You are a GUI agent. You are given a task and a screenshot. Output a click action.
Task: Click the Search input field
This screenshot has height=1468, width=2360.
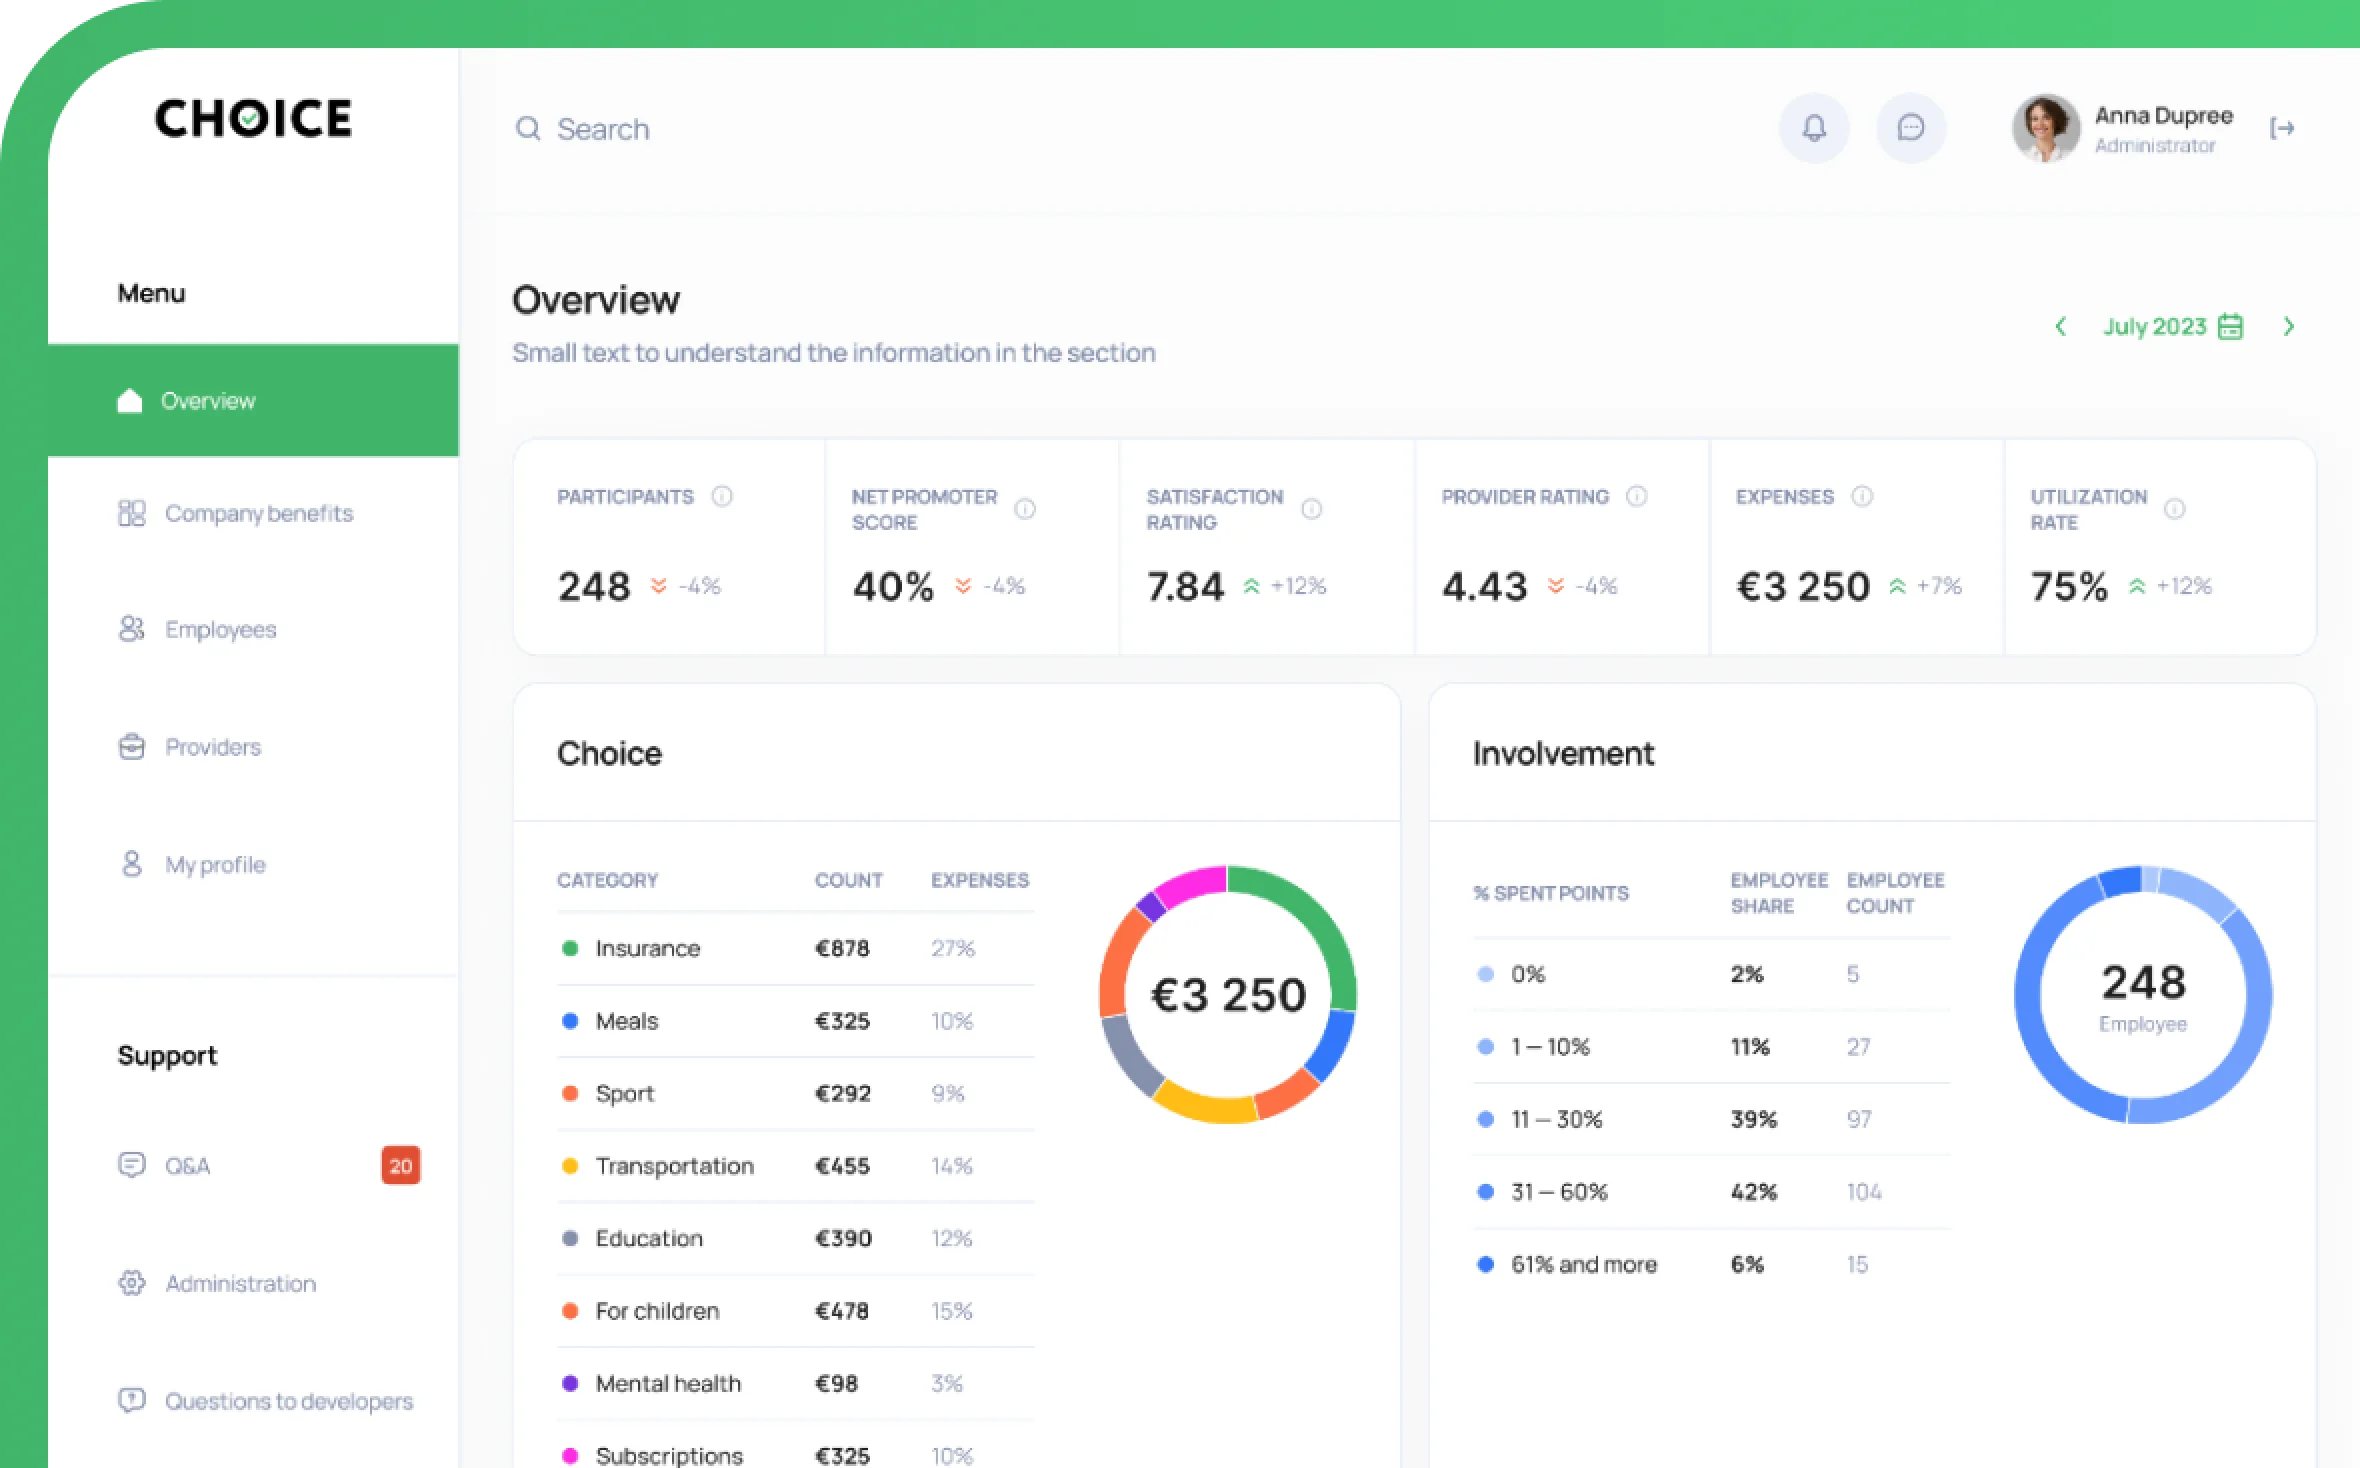(603, 129)
